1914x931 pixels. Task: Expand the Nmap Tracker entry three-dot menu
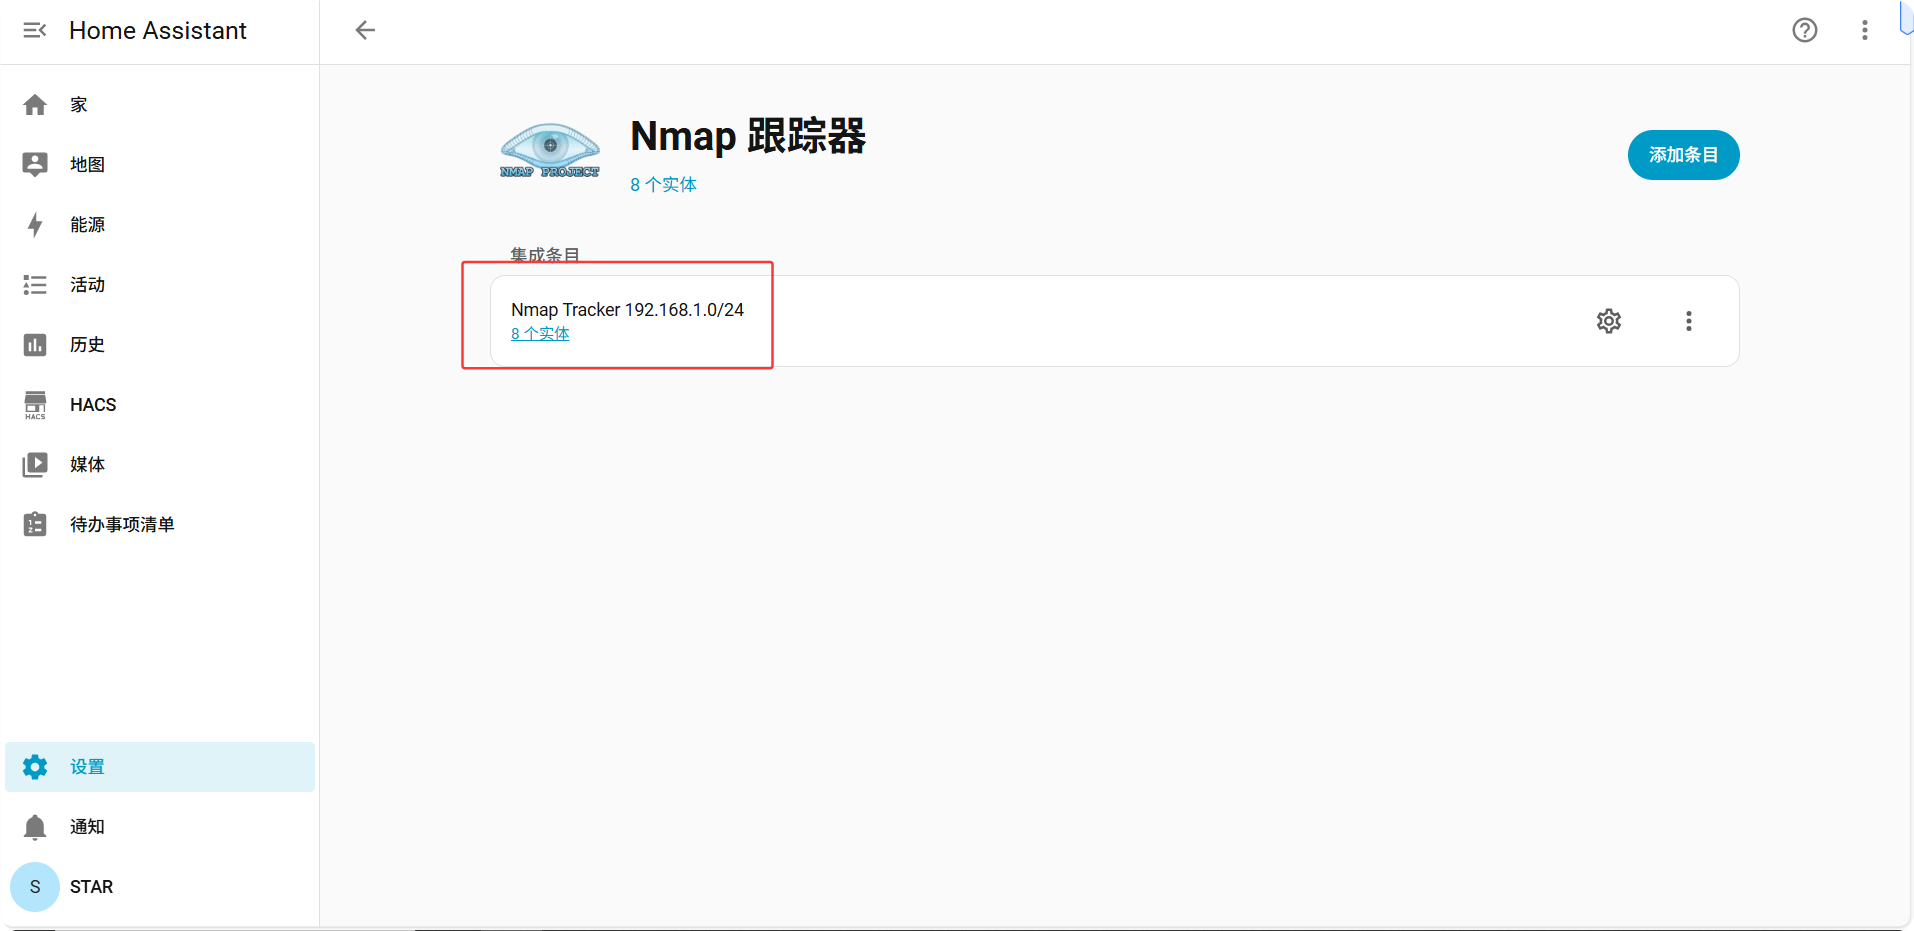pyautogui.click(x=1688, y=321)
